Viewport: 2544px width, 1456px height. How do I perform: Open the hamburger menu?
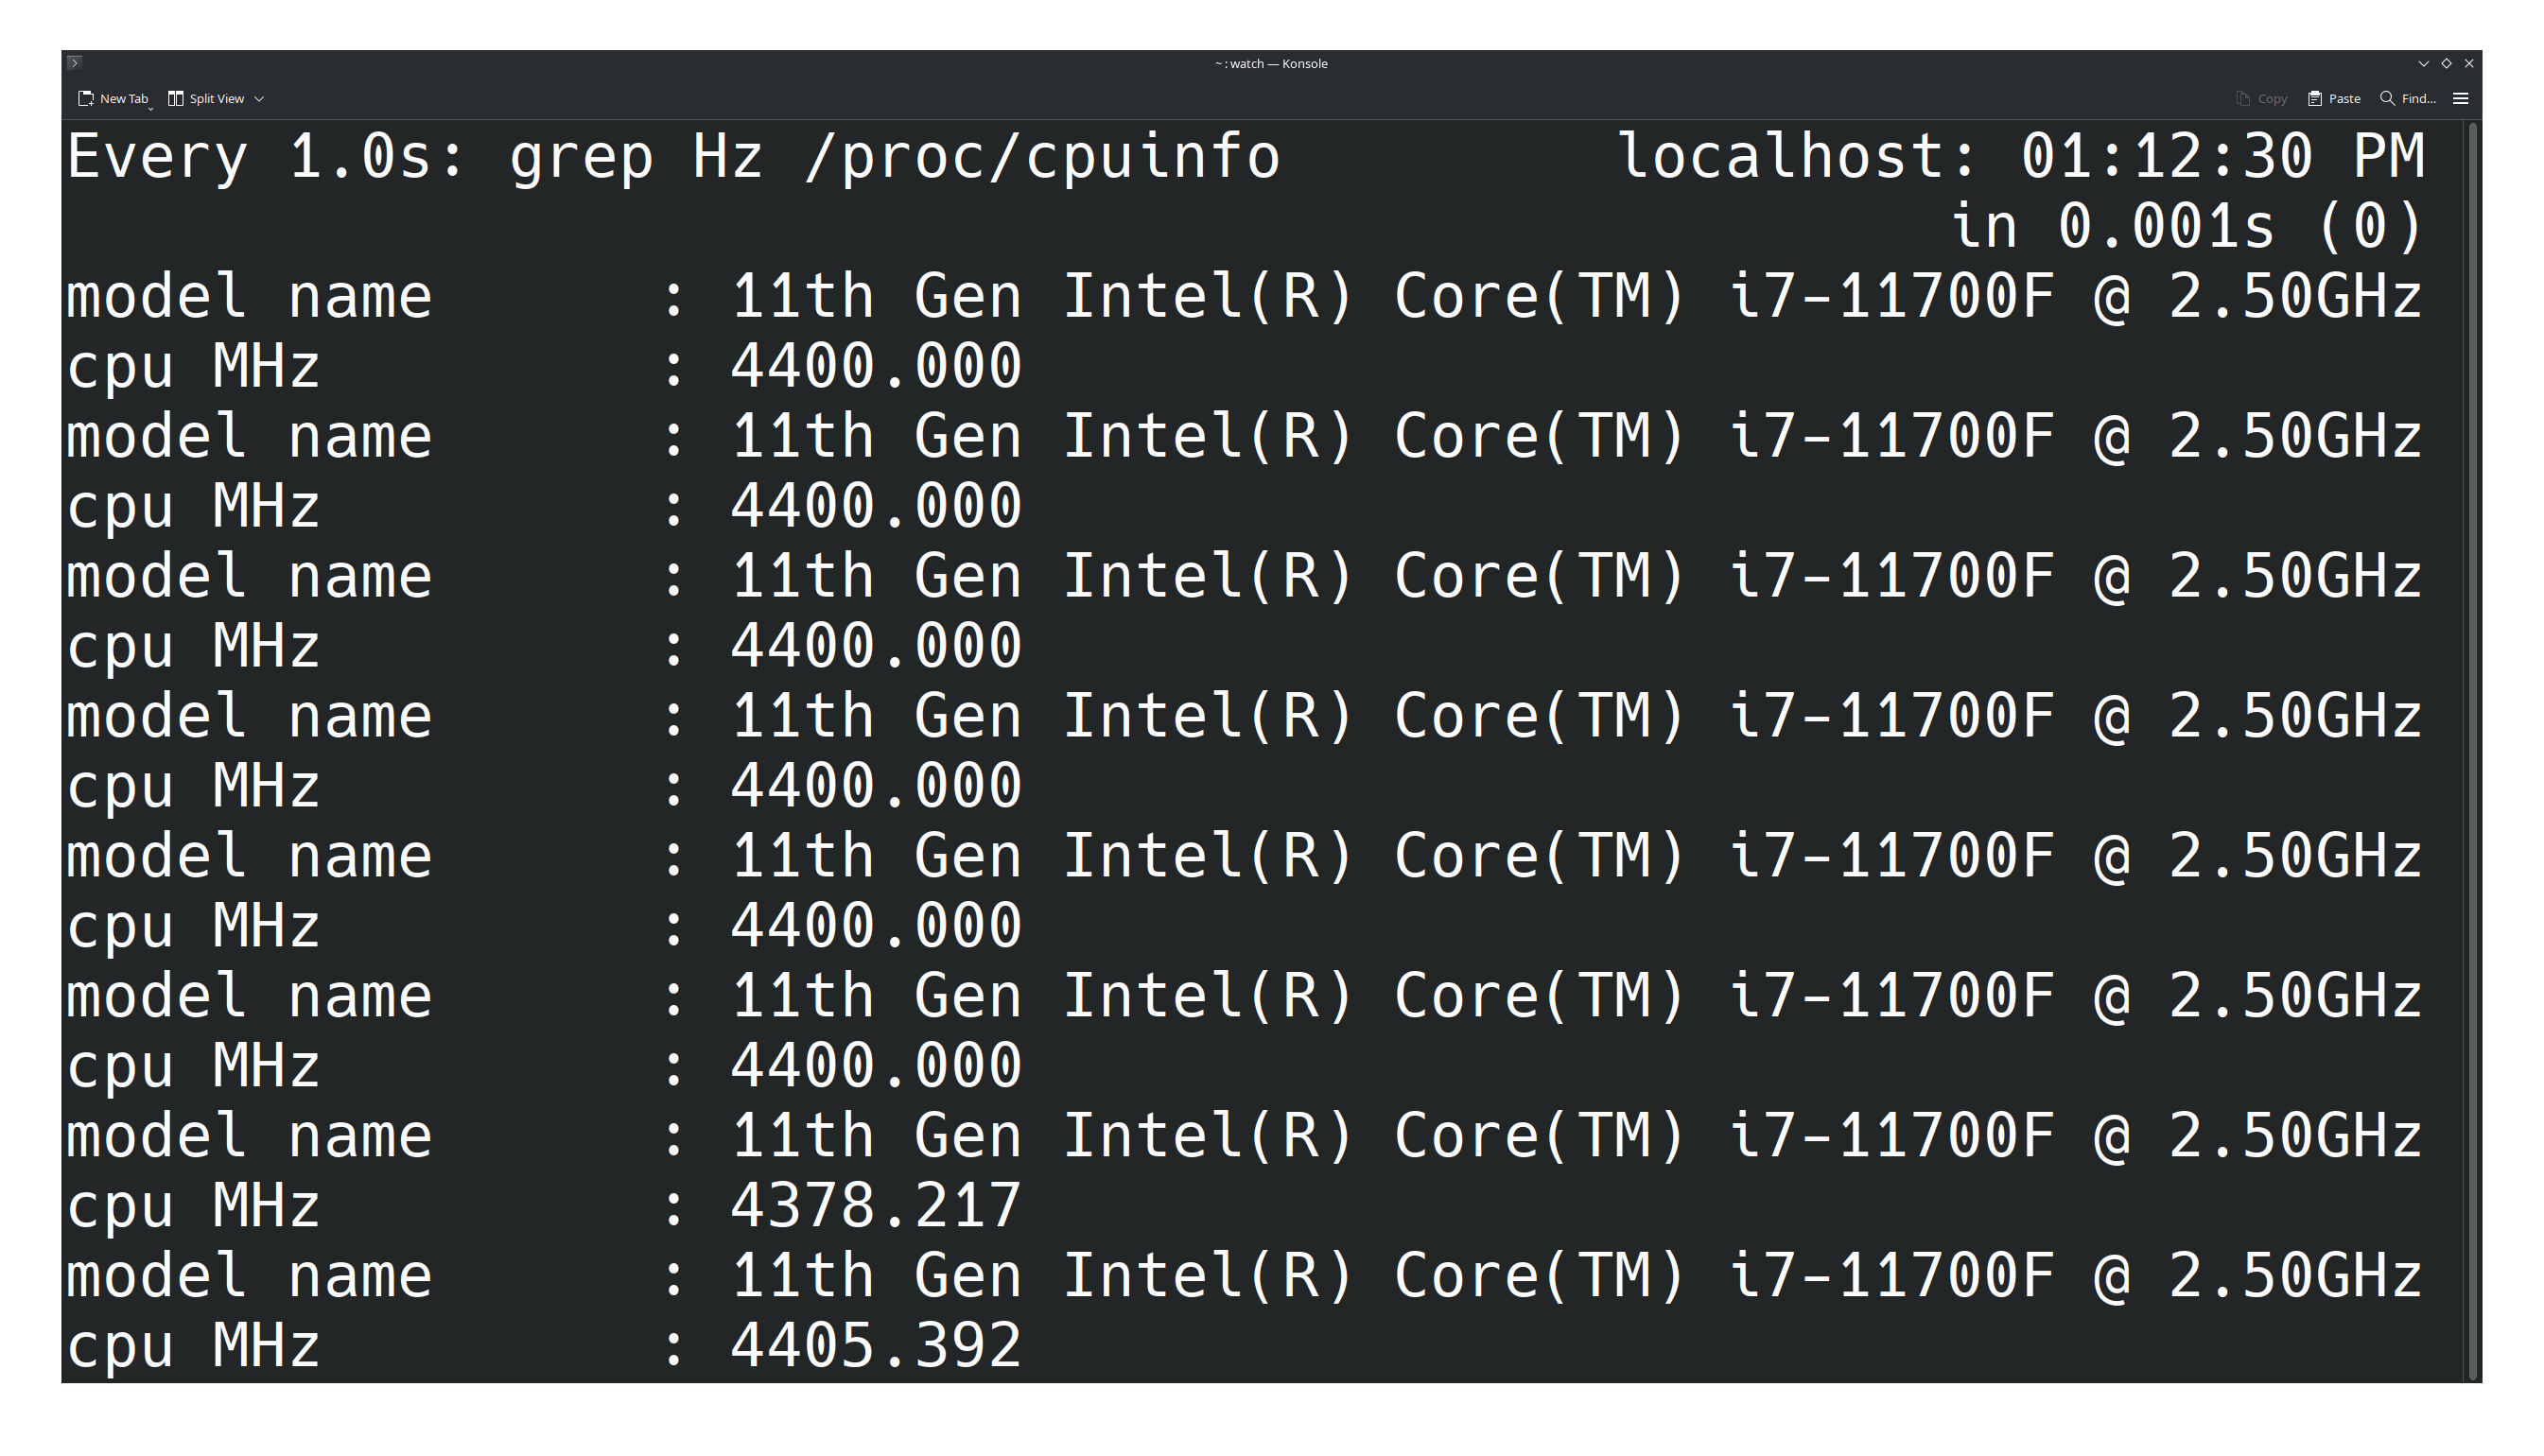(x=2461, y=98)
